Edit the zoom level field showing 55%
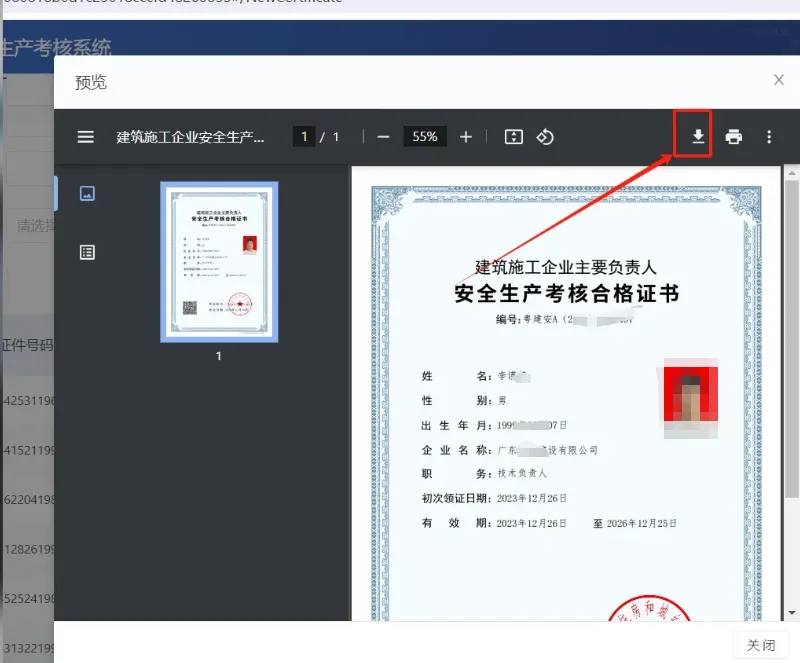 coord(424,137)
